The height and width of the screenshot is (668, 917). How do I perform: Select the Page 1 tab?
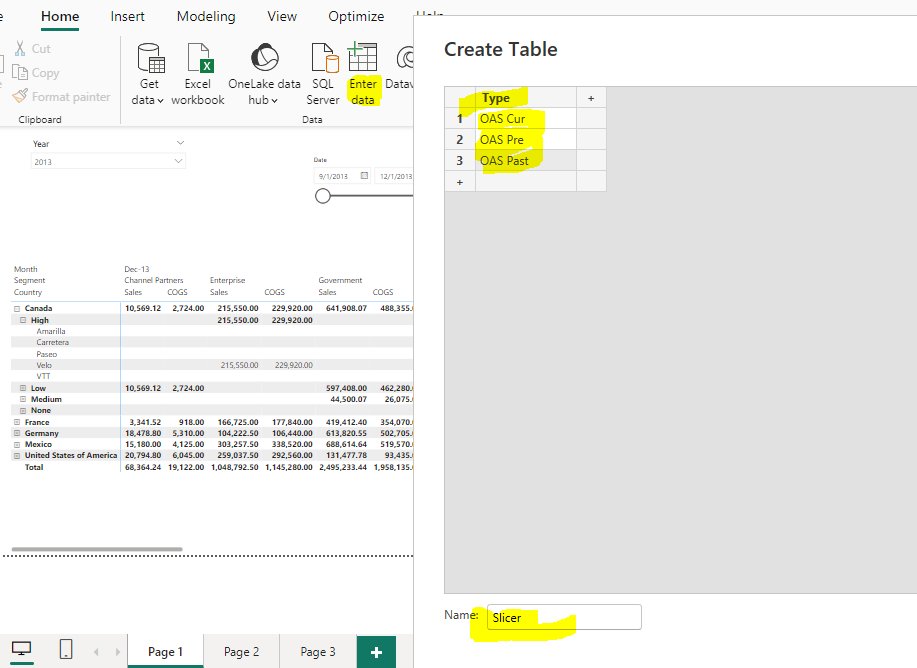[x=166, y=652]
